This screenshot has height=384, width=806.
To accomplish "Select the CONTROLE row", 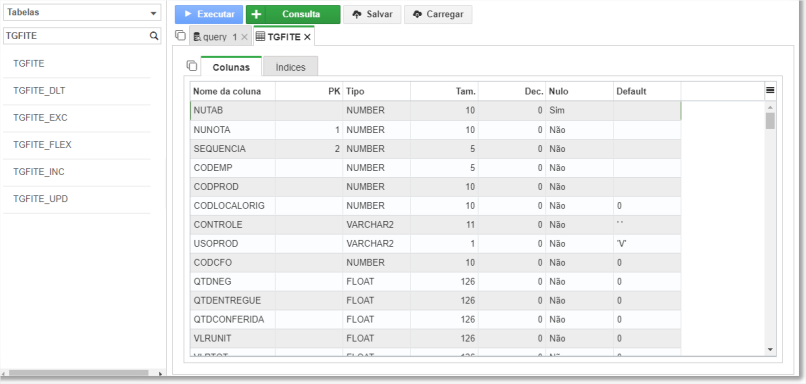I will click(x=435, y=225).
